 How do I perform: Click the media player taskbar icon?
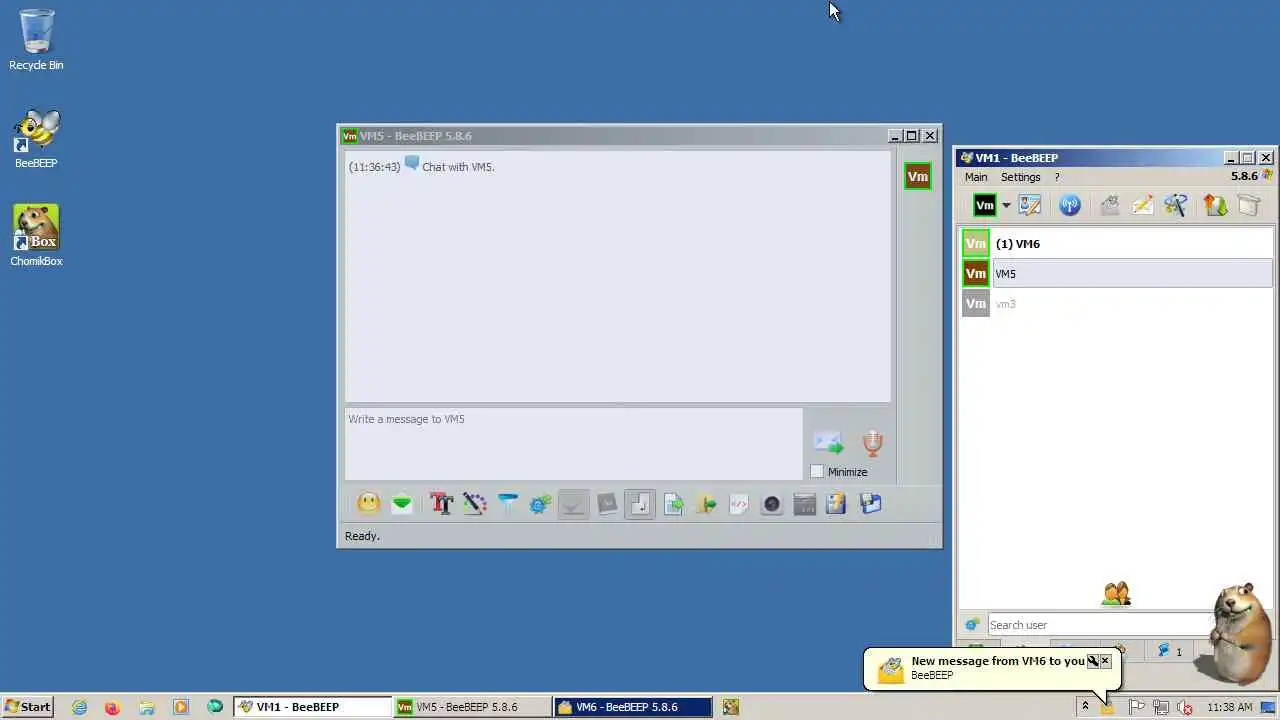pos(181,707)
